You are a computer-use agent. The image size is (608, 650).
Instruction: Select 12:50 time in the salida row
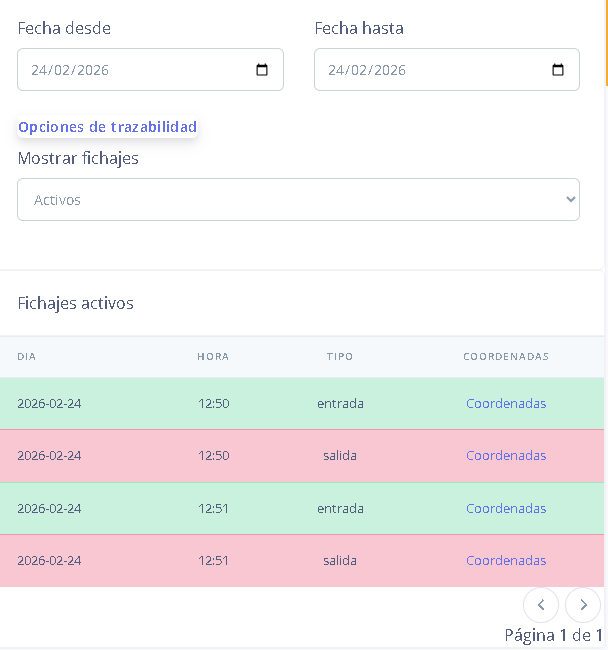[x=213, y=456]
